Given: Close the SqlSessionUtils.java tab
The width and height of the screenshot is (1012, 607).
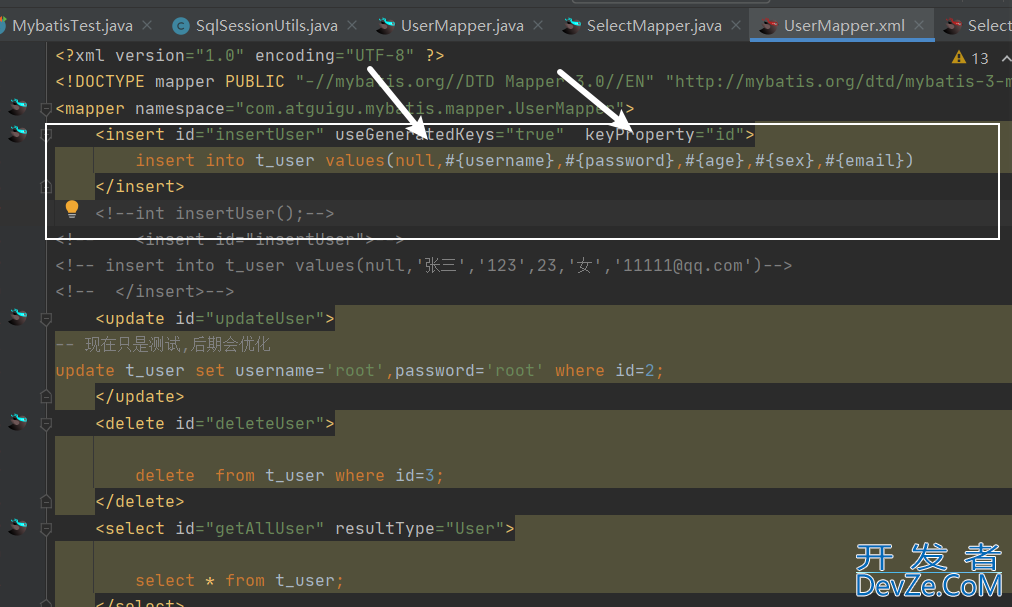Looking at the screenshot, I should tap(352, 25).
